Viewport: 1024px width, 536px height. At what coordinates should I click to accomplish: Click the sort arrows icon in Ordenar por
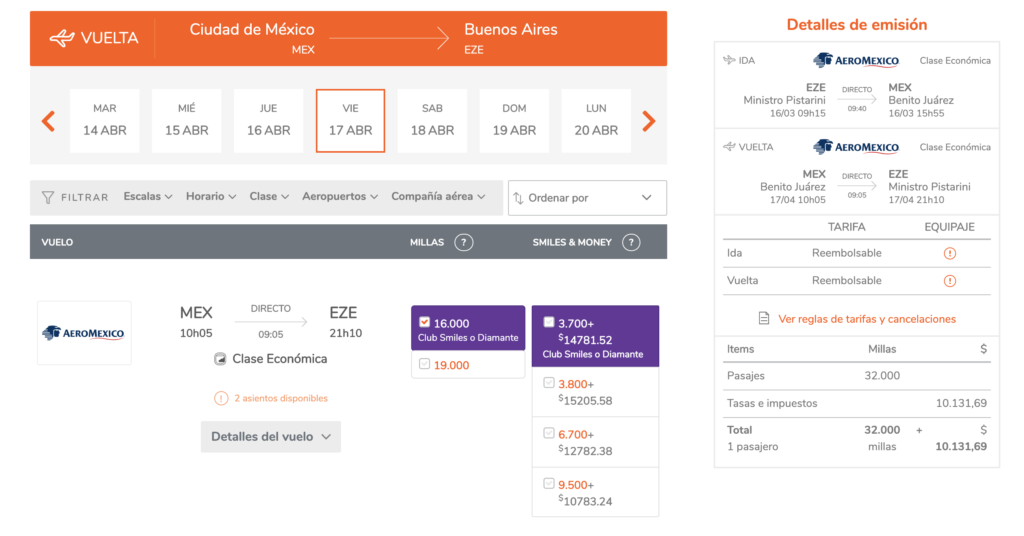pyautogui.click(x=518, y=198)
